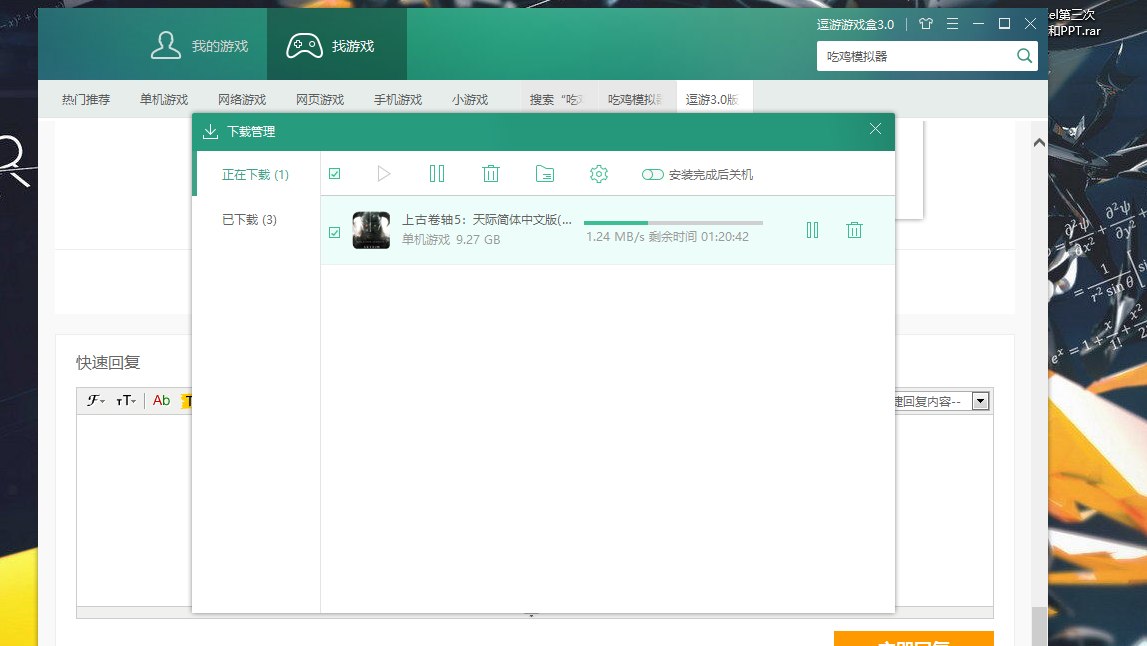Open 网页游戏 tab
This screenshot has width=1147, height=646.
click(320, 99)
